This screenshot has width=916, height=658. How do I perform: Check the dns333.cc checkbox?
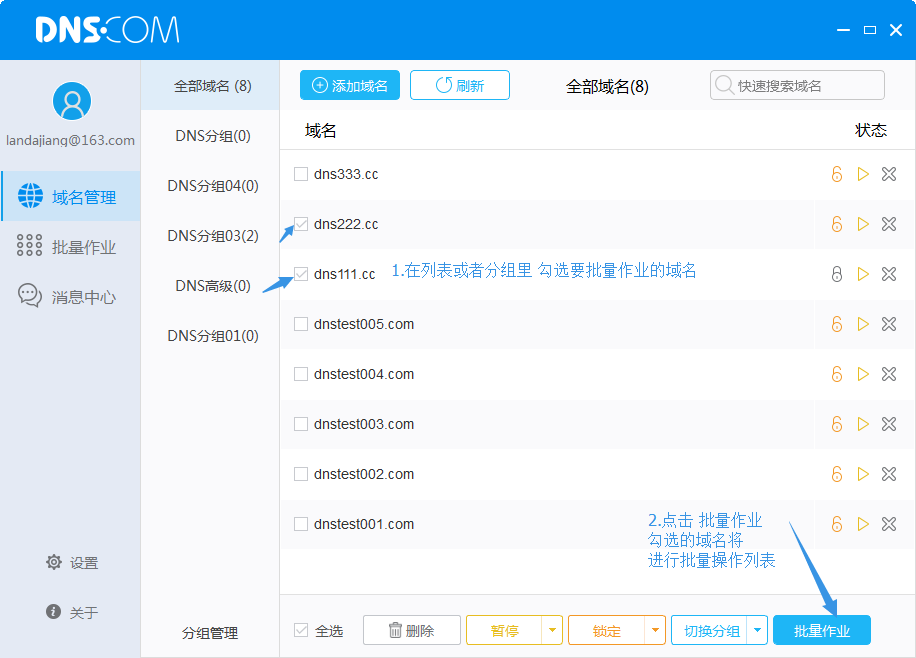(x=301, y=174)
